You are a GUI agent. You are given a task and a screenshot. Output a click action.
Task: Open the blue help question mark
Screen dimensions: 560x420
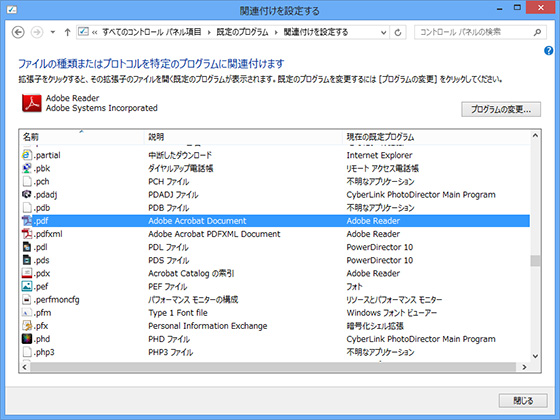(x=549, y=51)
